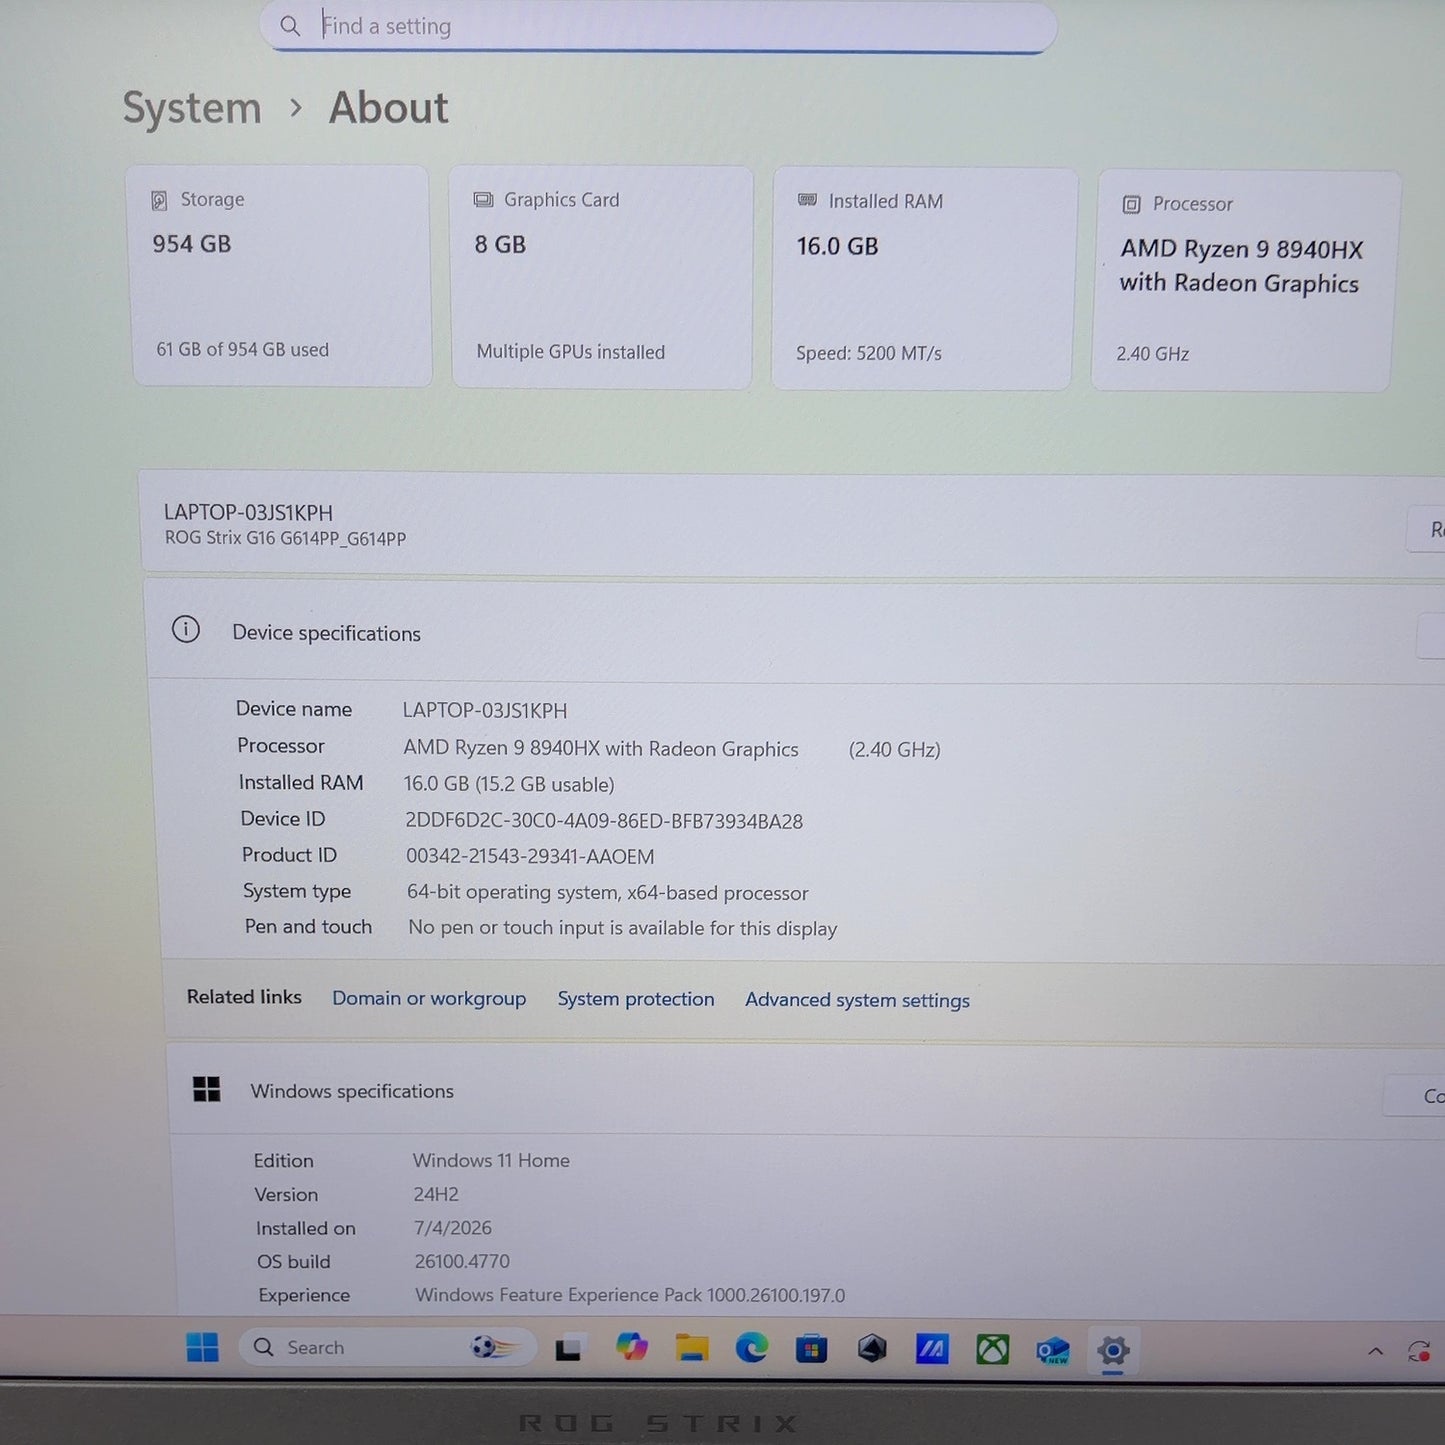Open Task View from the taskbar
This screenshot has width=1445, height=1445.
coord(569,1350)
